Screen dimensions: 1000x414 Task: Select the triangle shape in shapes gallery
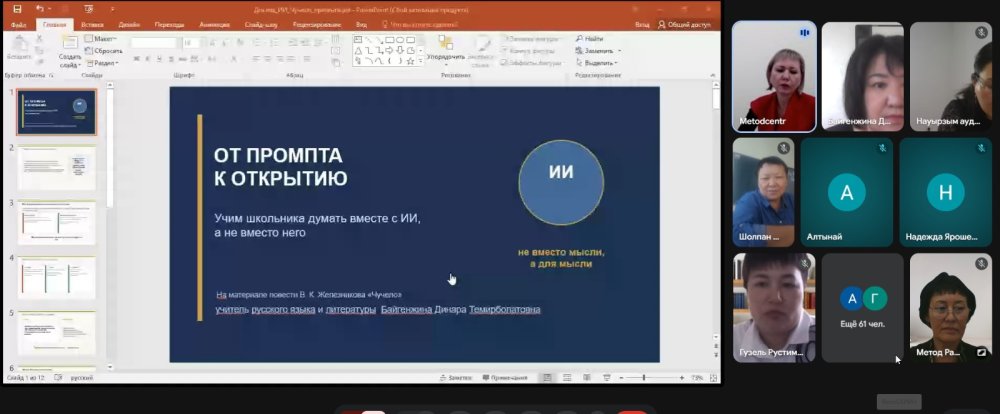pyautogui.click(x=358, y=50)
